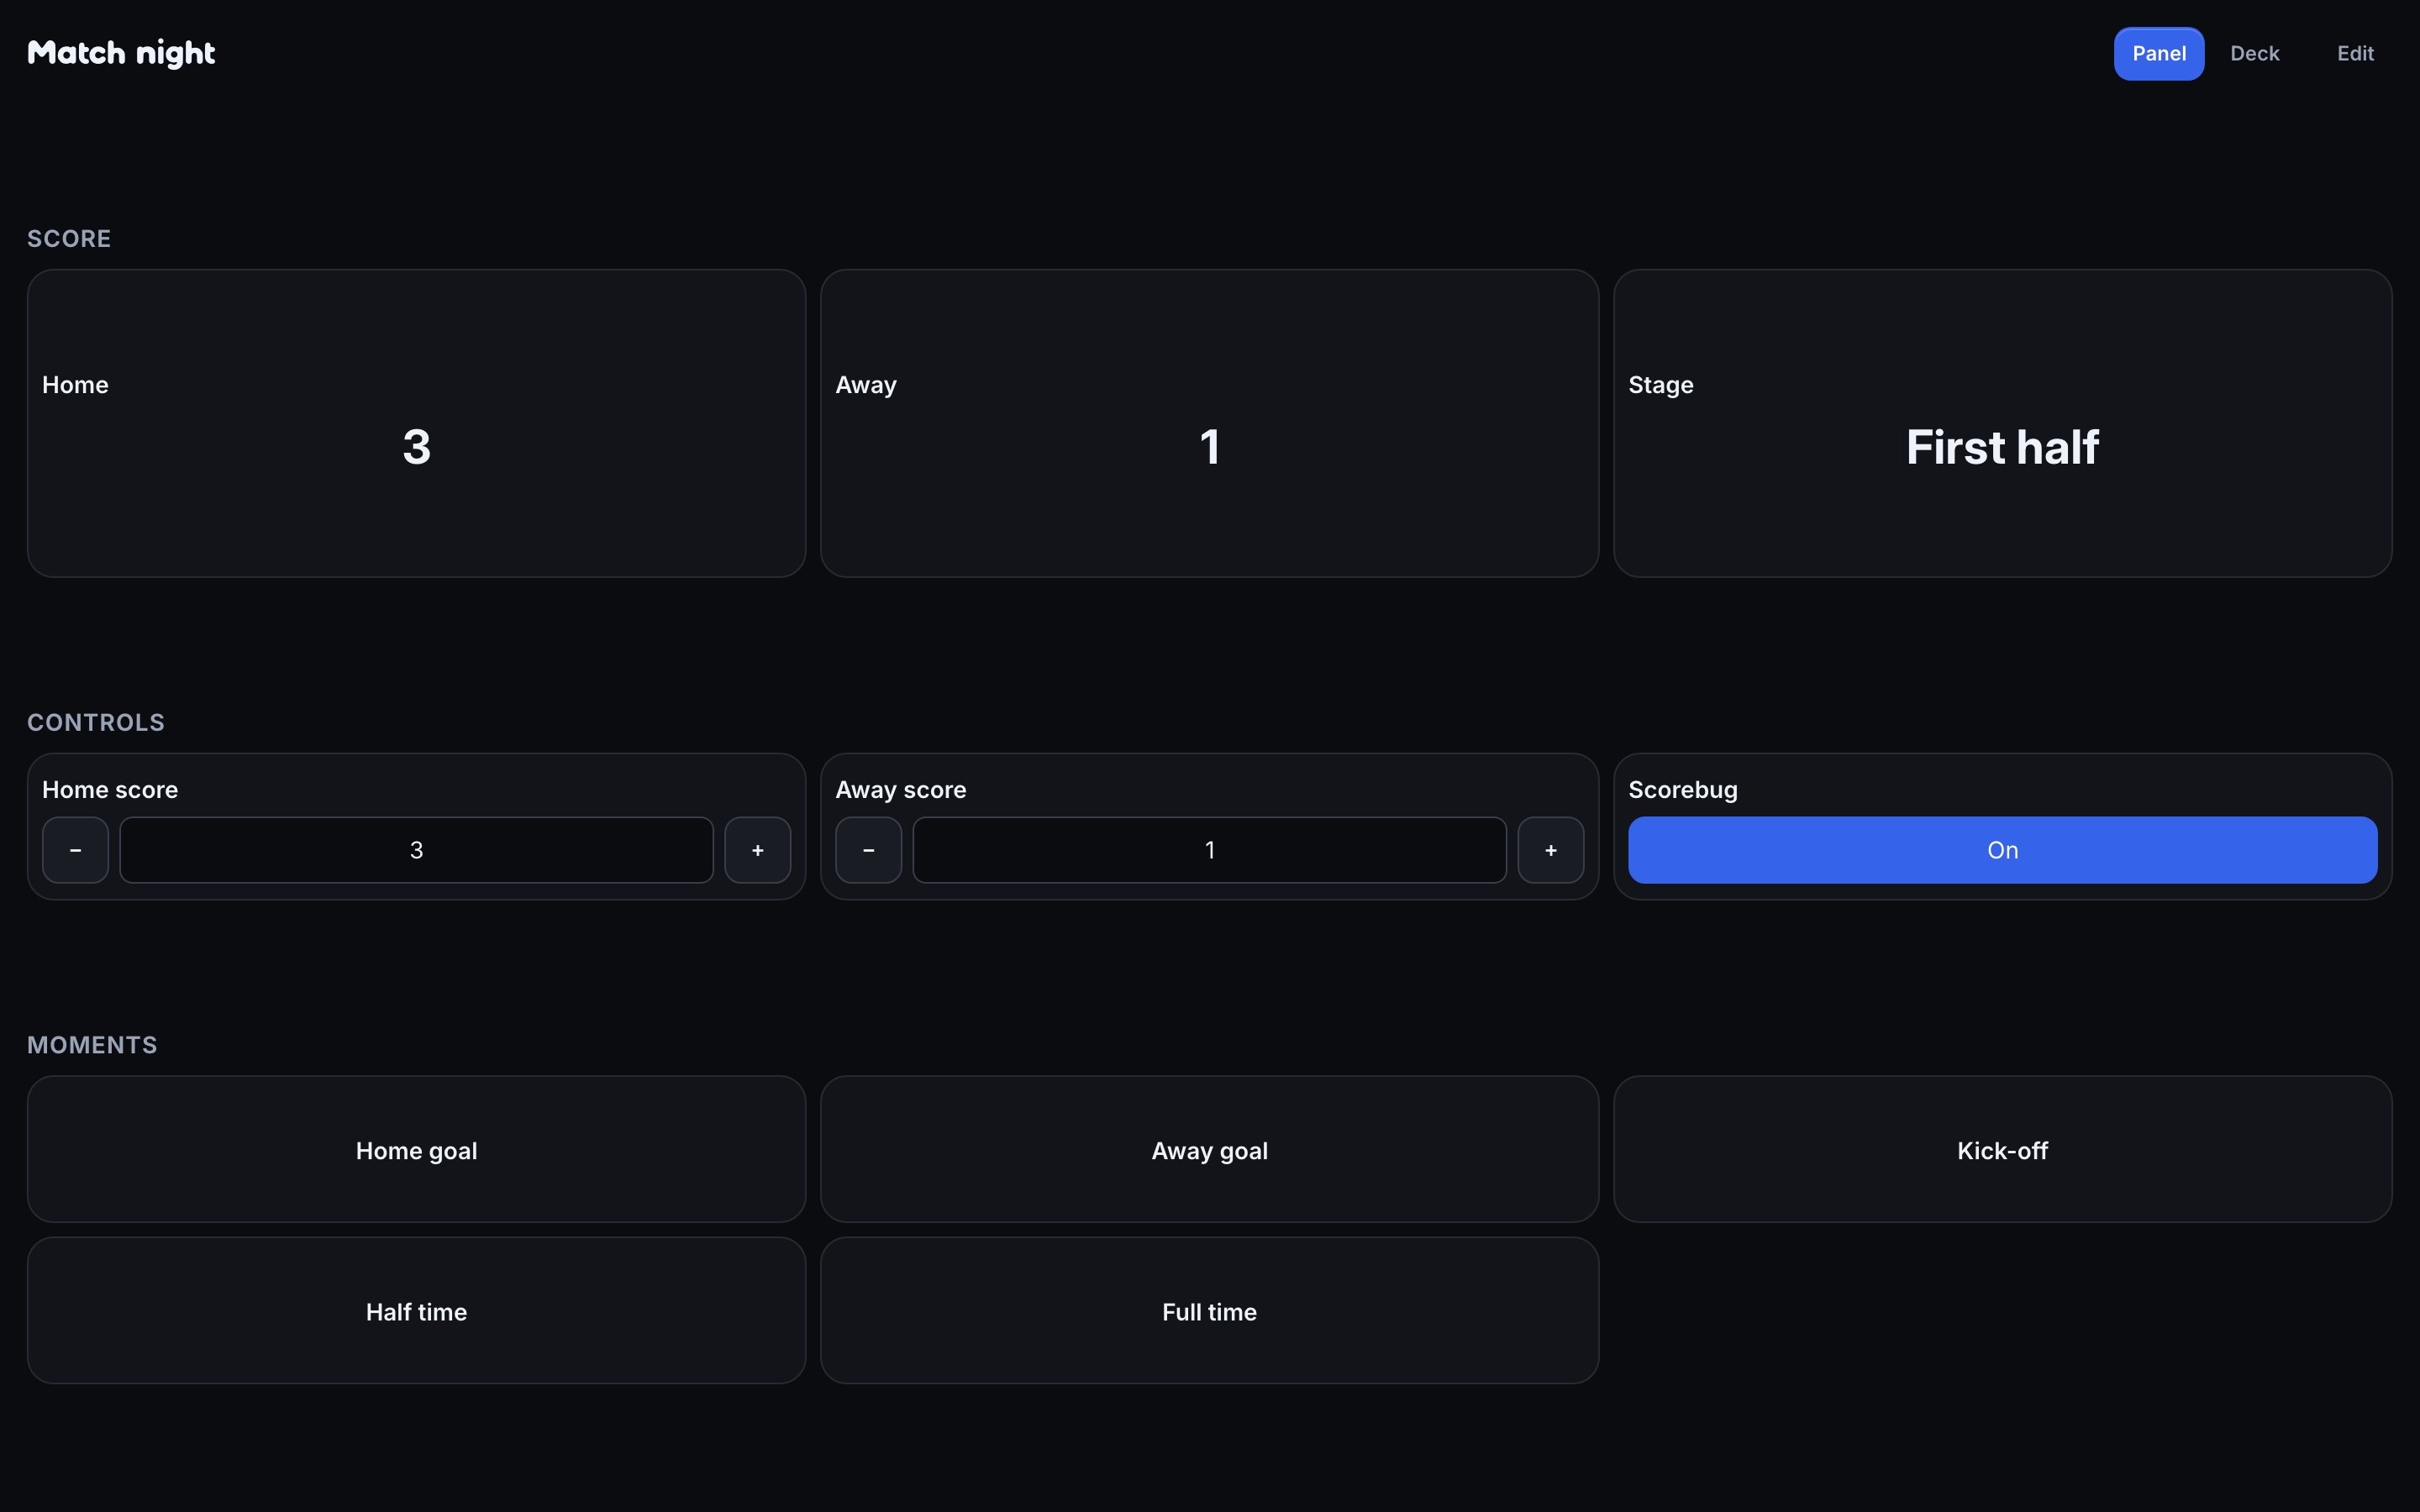Click the Away score value field
The width and height of the screenshot is (2420, 1512).
pos(1209,850)
